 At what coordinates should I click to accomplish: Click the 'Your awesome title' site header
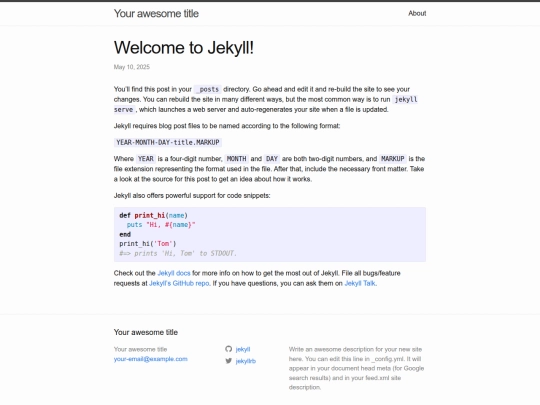pyautogui.click(x=156, y=13)
